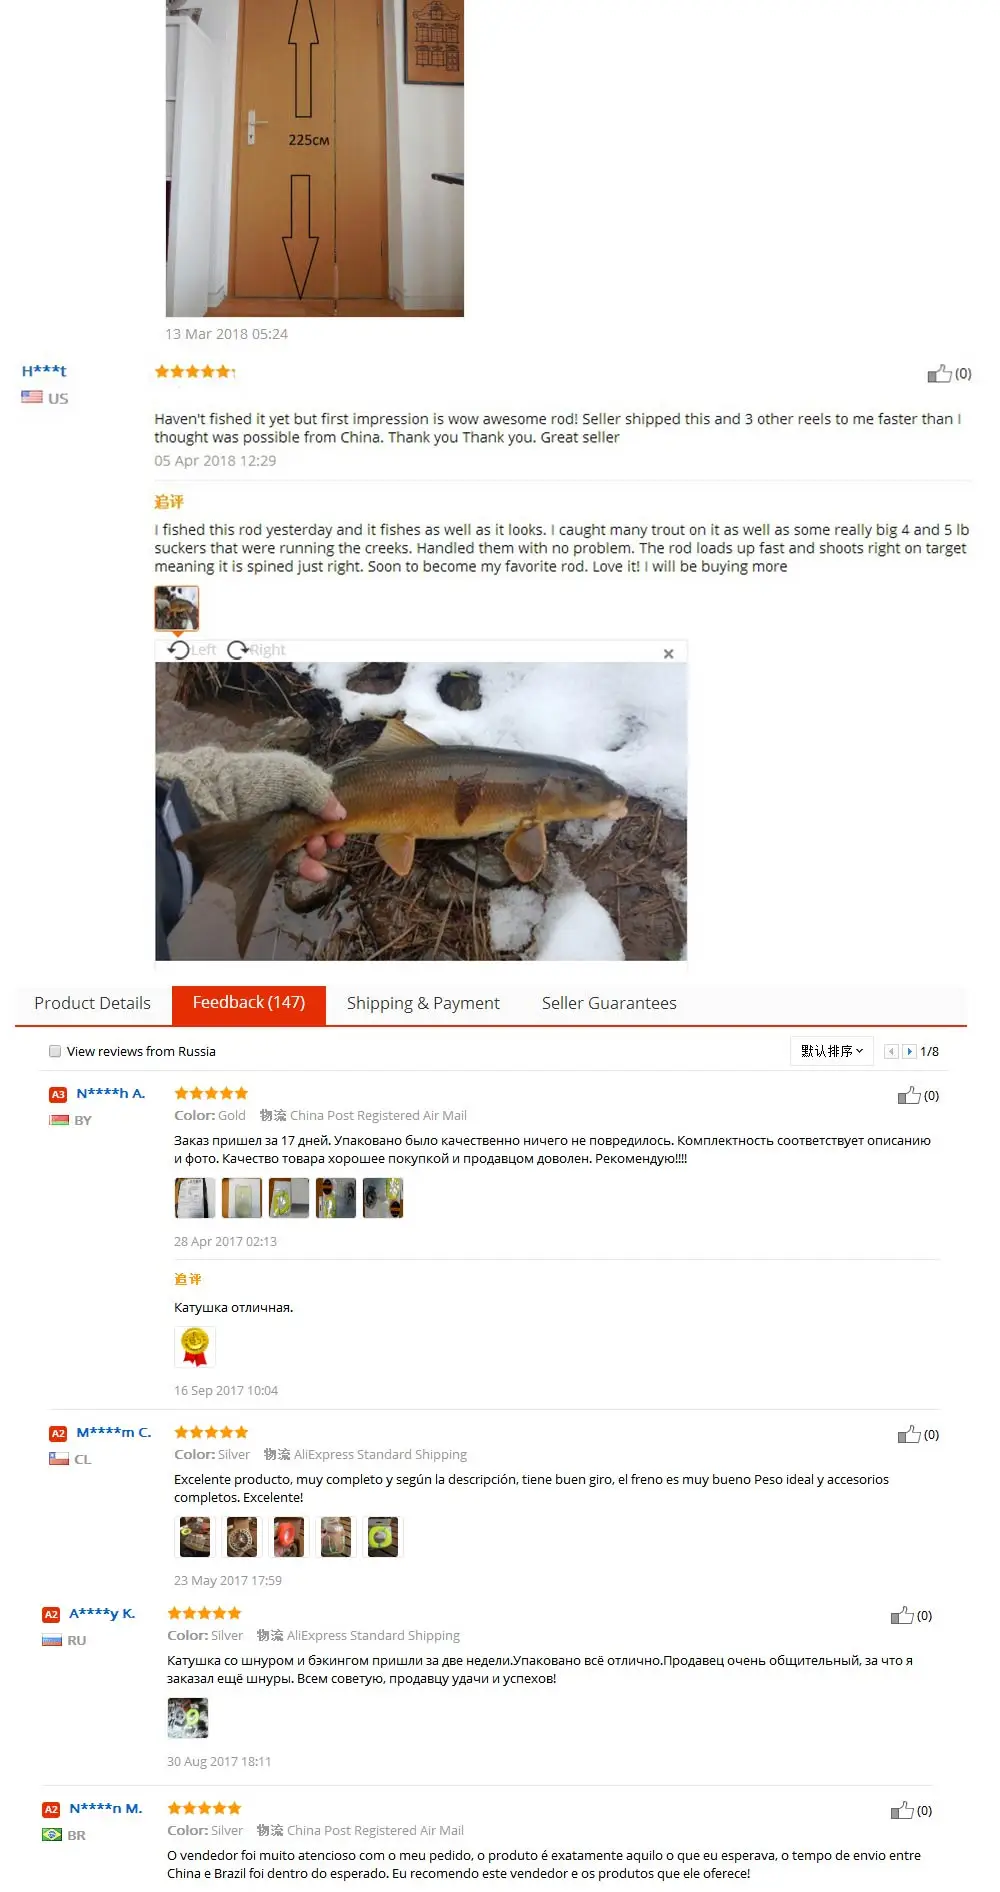The height and width of the screenshot is (1892, 1000).
Task: Rotate fish photo right
Action: click(x=257, y=650)
